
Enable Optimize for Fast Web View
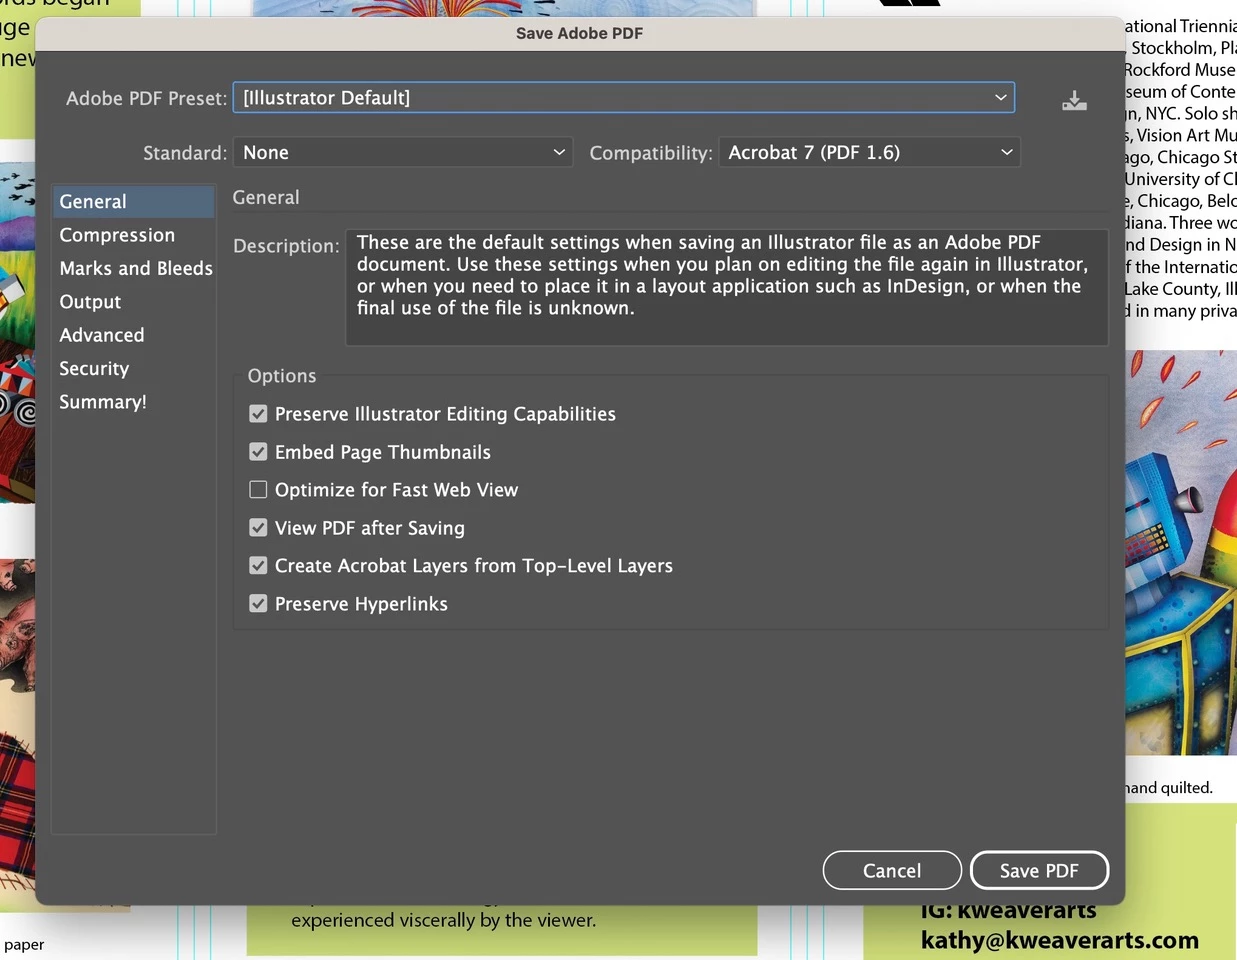point(258,490)
